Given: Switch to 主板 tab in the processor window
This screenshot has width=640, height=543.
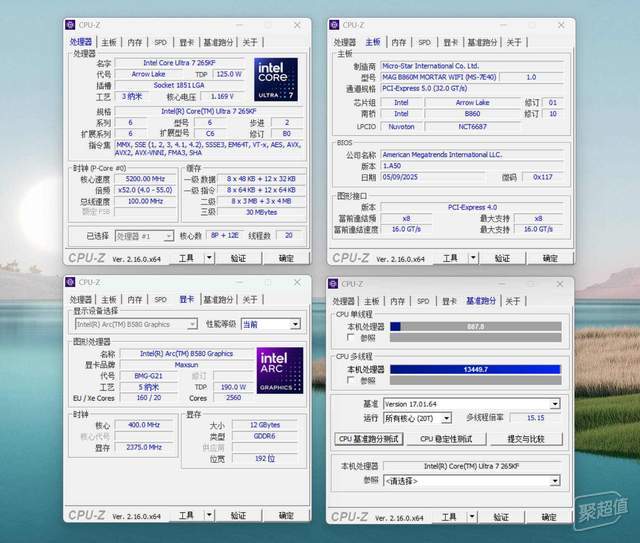Looking at the screenshot, I should click(109, 42).
